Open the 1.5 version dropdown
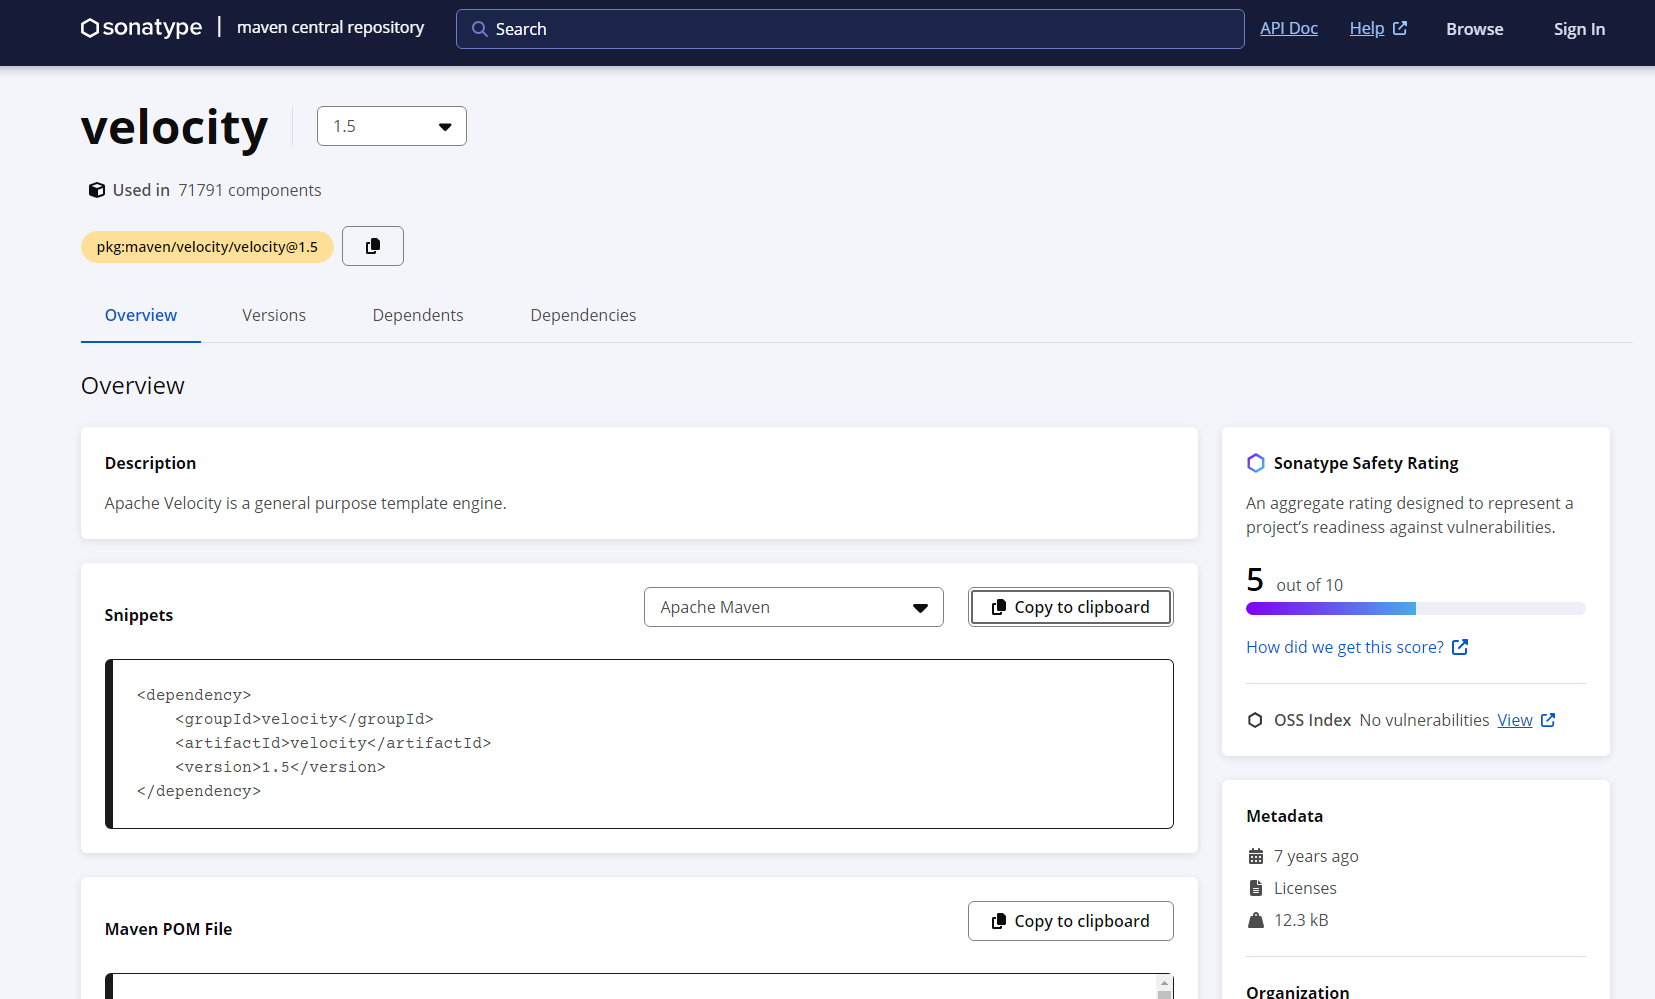Screen dimensions: 1655x999 click(392, 126)
